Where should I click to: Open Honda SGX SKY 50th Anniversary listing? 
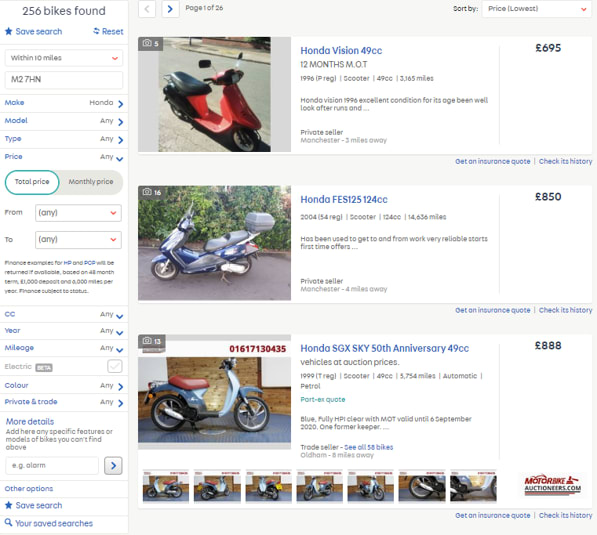pyautogui.click(x=385, y=348)
